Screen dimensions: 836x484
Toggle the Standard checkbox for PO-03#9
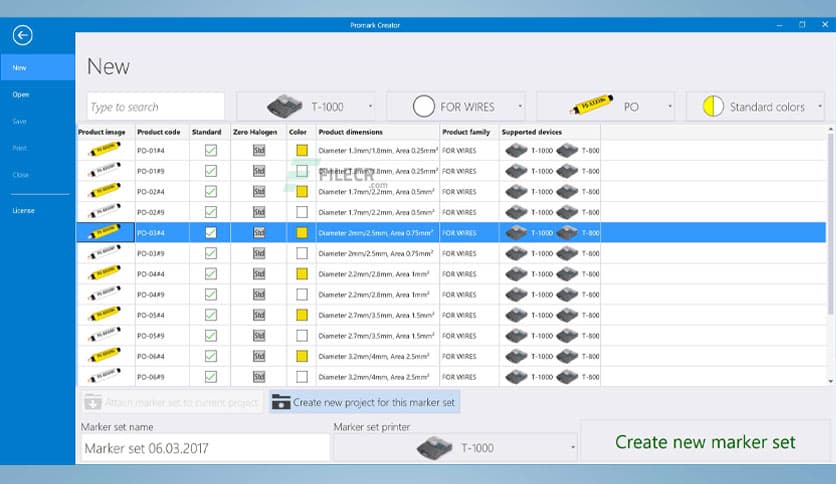click(x=211, y=253)
